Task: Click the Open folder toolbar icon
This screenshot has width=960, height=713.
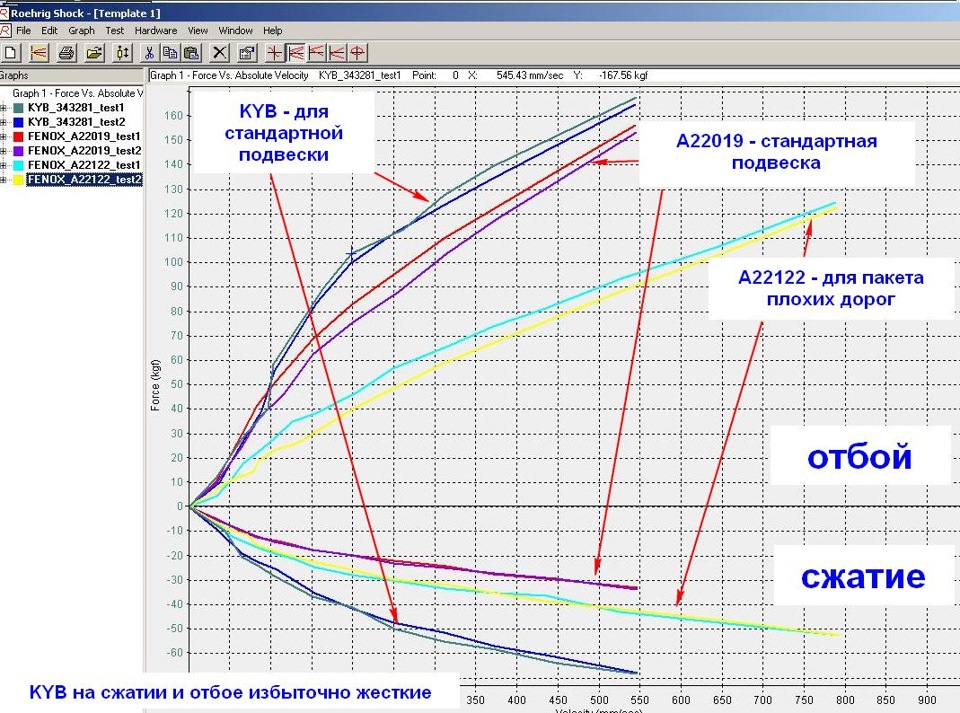Action: 94,53
